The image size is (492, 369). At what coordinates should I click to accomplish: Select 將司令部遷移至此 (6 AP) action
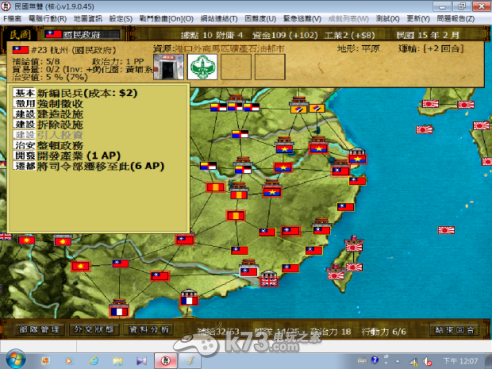88,166
